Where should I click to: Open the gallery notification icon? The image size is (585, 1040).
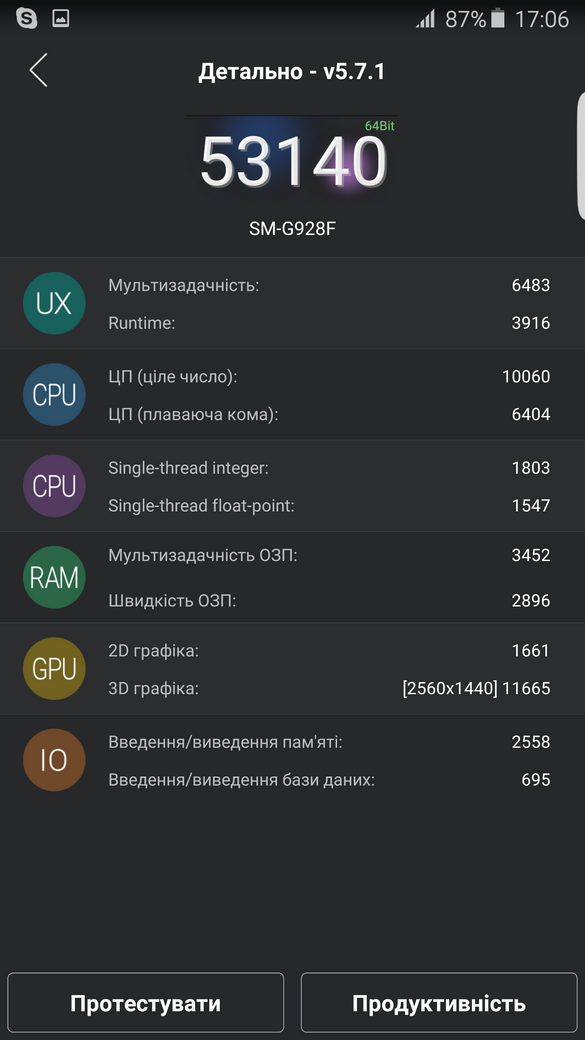point(60,17)
